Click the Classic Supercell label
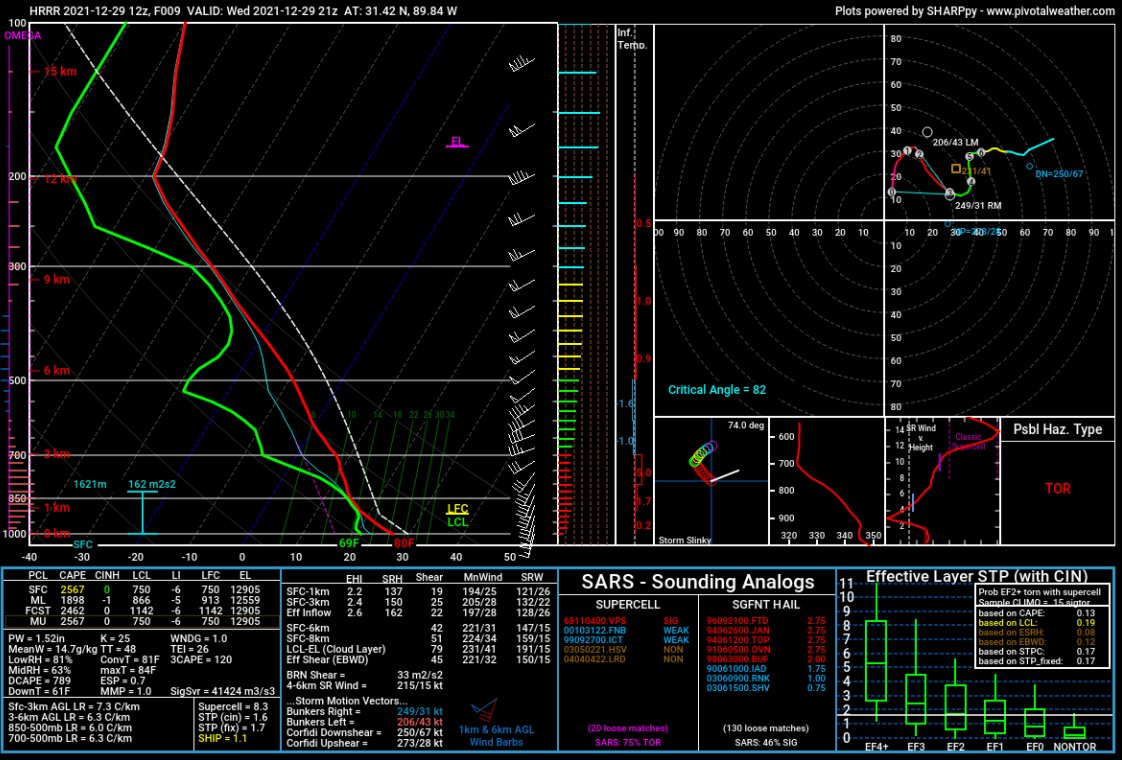The width and height of the screenshot is (1122, 760). tap(968, 442)
